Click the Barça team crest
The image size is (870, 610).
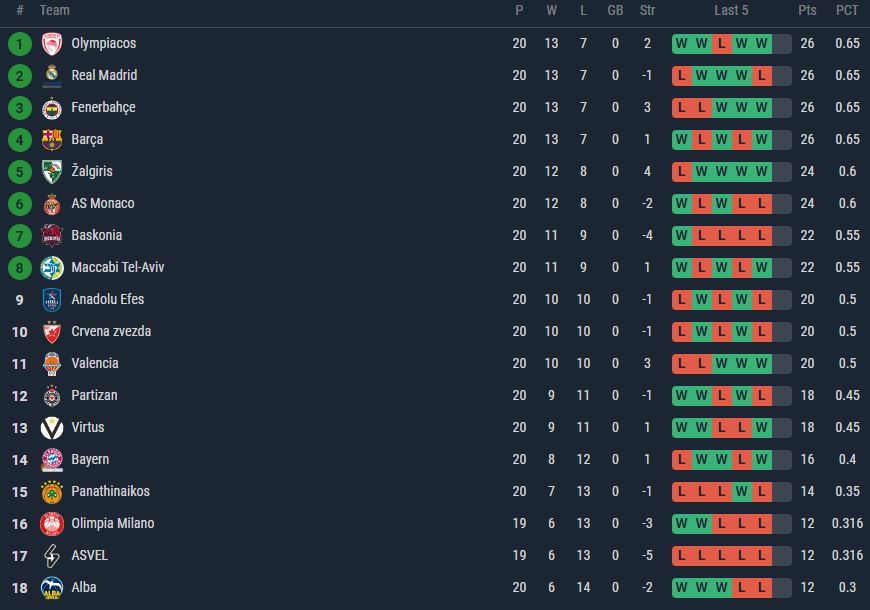pos(52,139)
